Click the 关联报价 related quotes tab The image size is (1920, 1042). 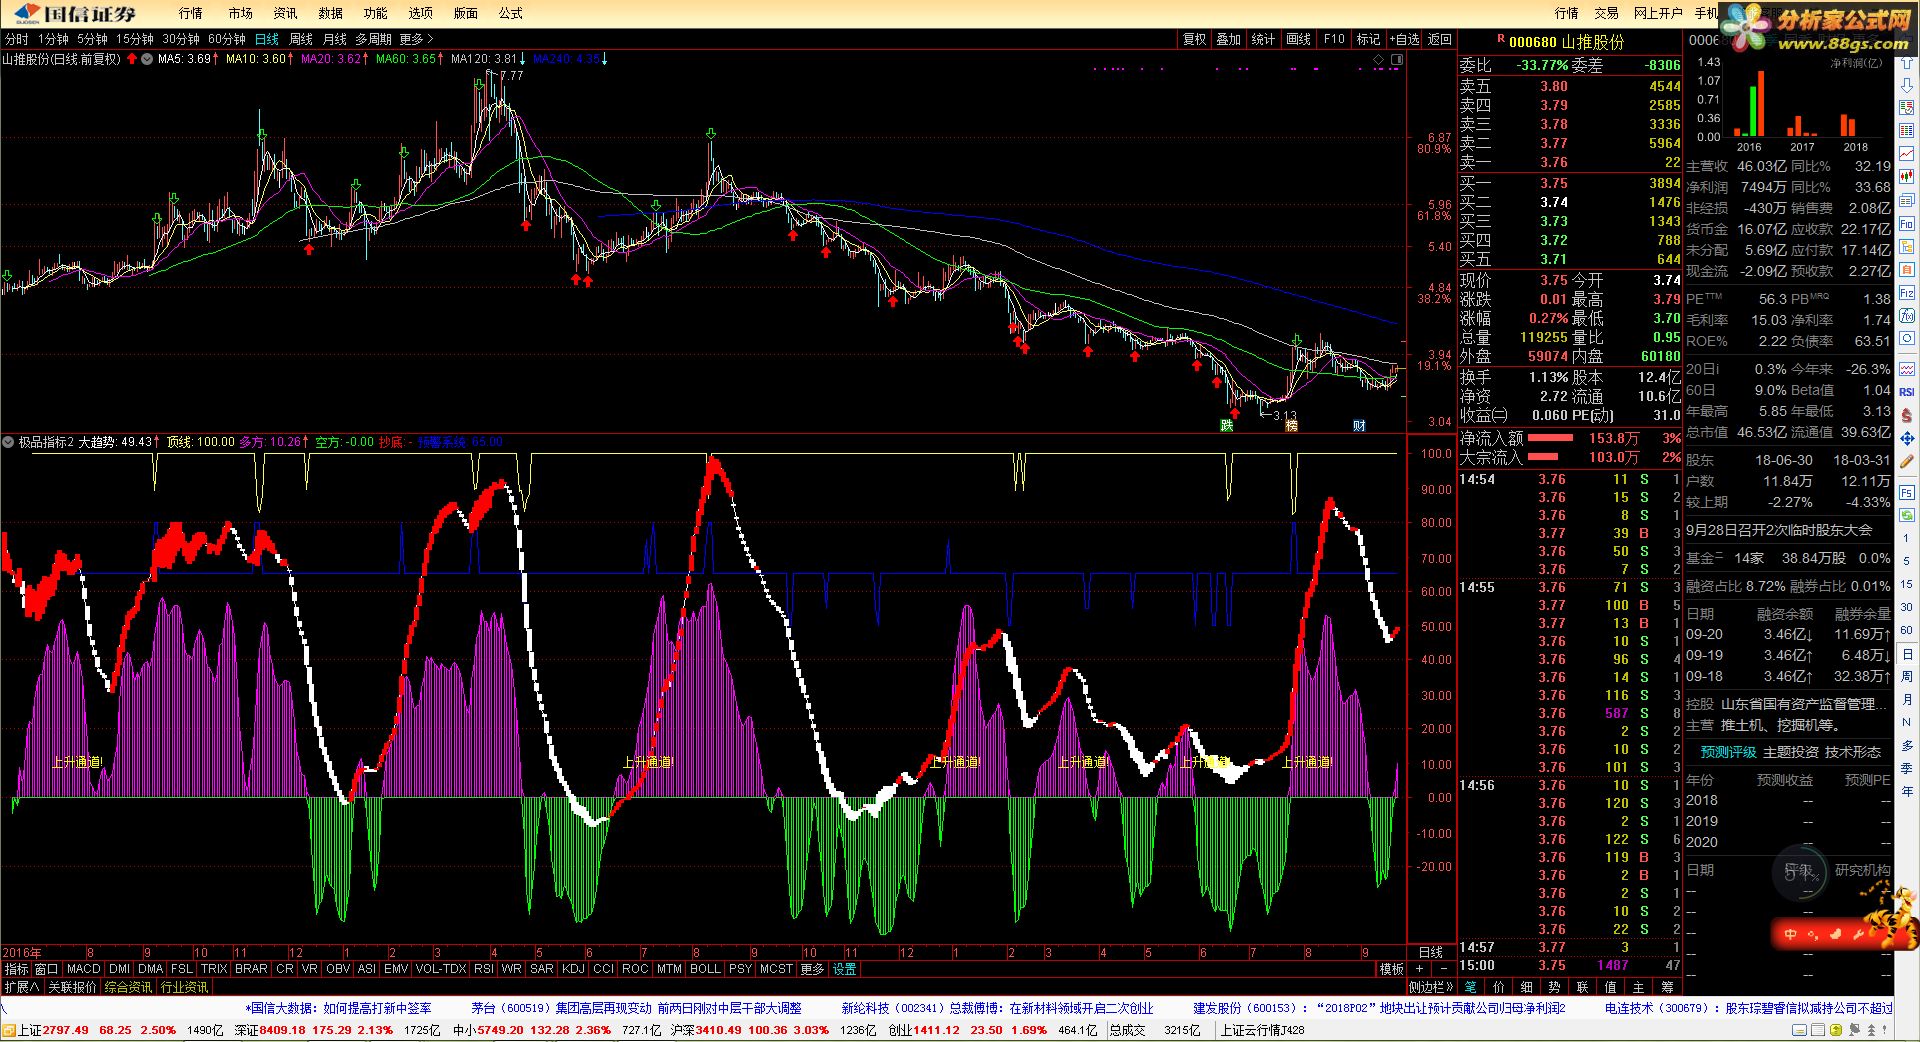tap(72, 987)
